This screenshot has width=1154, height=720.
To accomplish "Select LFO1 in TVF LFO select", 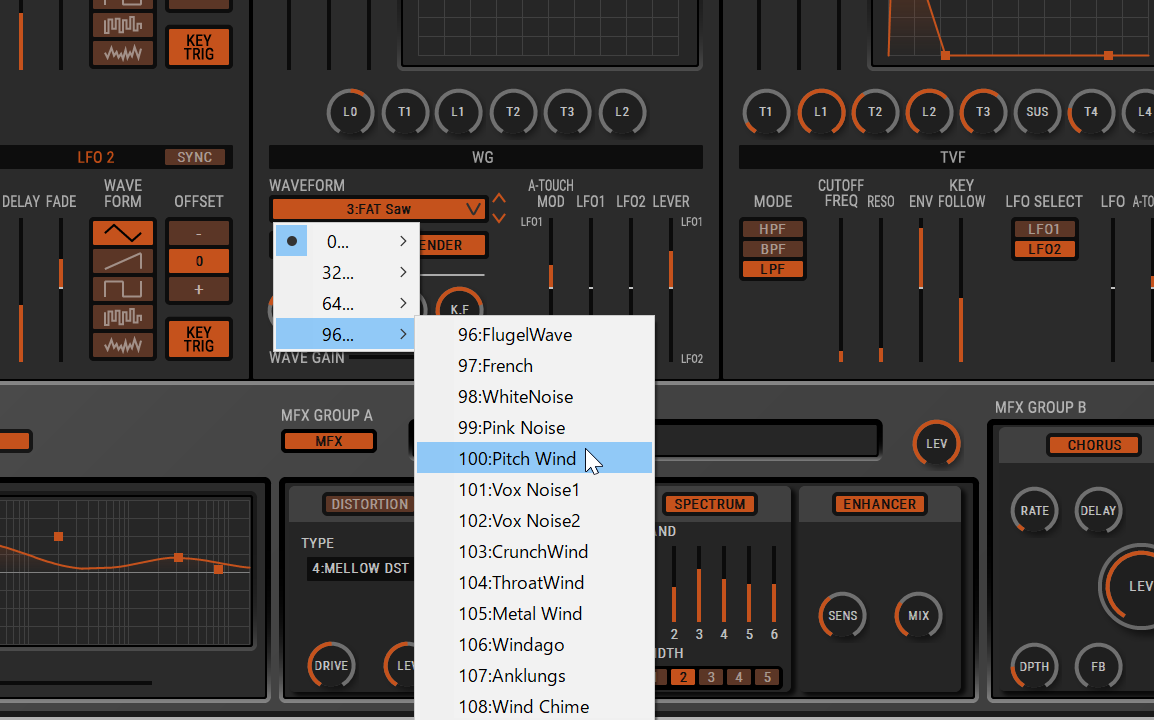I will click(x=1044, y=229).
